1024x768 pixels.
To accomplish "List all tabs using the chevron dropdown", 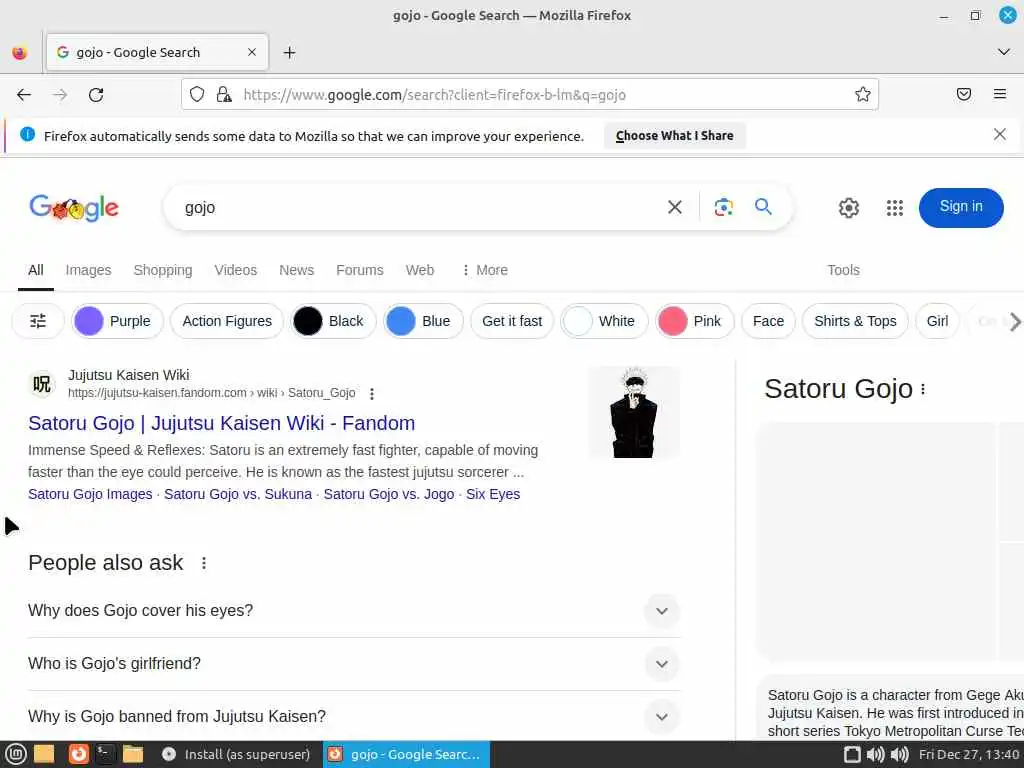I will (1004, 52).
